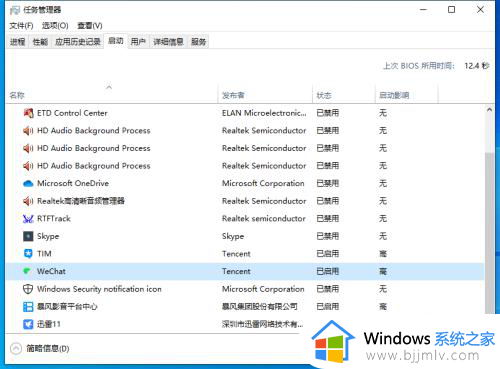Click the Skype app icon
The image size is (500, 369).
tap(28, 236)
